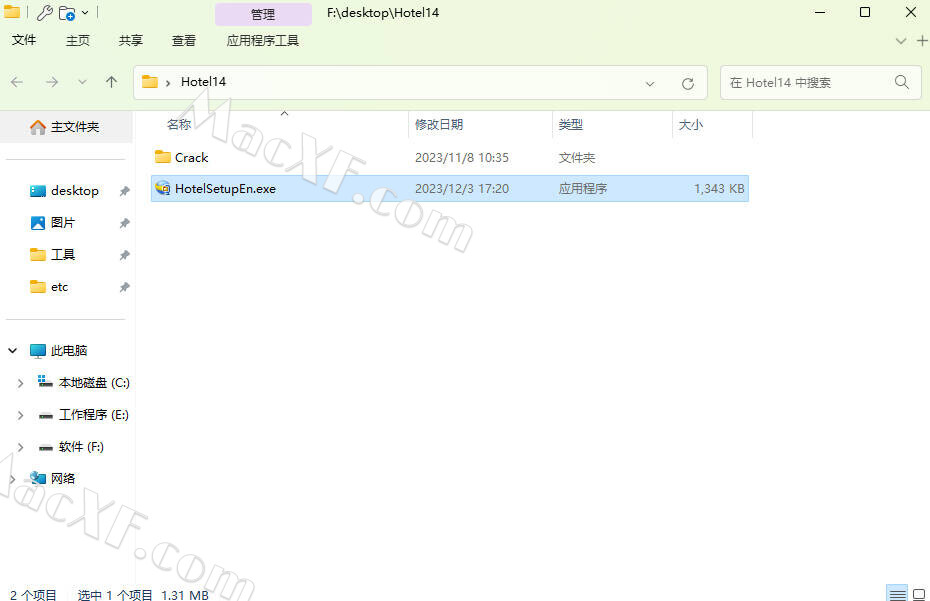Expand the 网络 node
This screenshot has width=930, height=601.
point(12,479)
